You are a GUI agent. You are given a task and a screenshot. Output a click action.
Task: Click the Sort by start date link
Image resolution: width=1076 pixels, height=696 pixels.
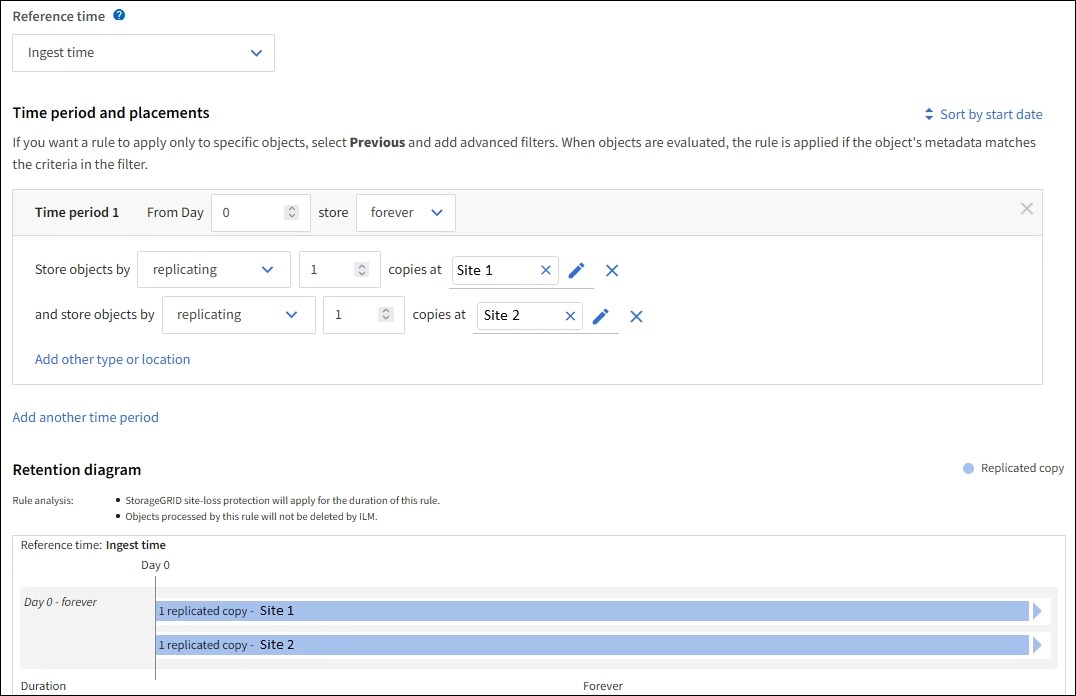pos(982,114)
